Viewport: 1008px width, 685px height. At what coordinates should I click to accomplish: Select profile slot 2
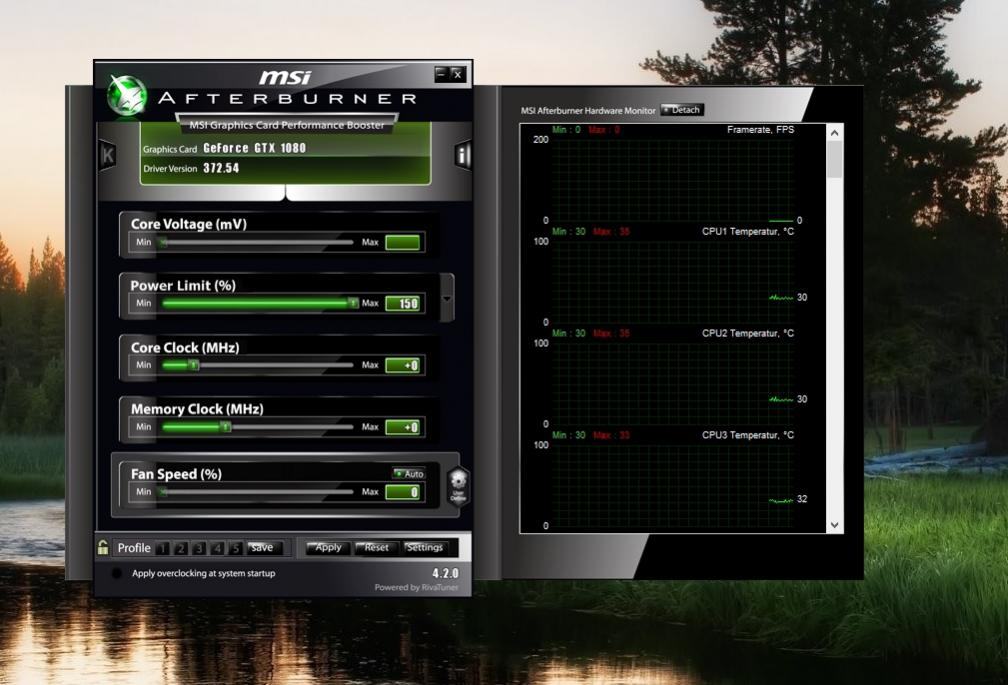coord(181,548)
